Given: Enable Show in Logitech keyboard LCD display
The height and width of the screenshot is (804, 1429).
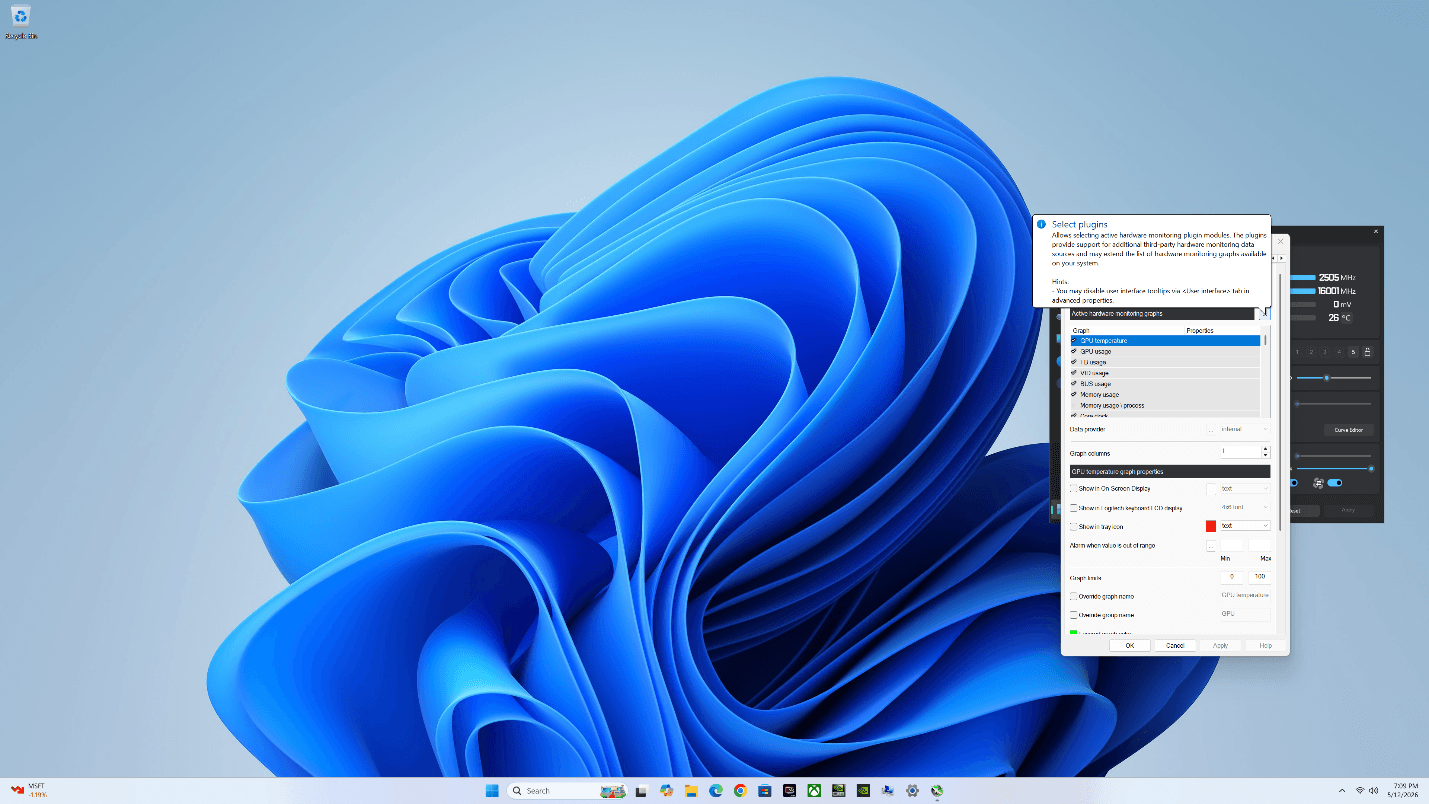Looking at the screenshot, I should 1074,508.
